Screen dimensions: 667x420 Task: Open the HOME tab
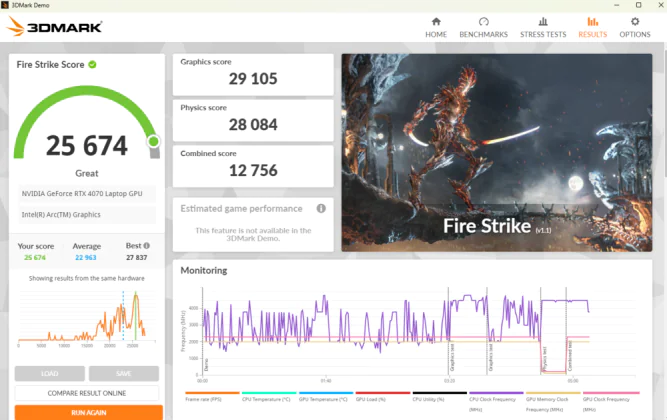436,28
